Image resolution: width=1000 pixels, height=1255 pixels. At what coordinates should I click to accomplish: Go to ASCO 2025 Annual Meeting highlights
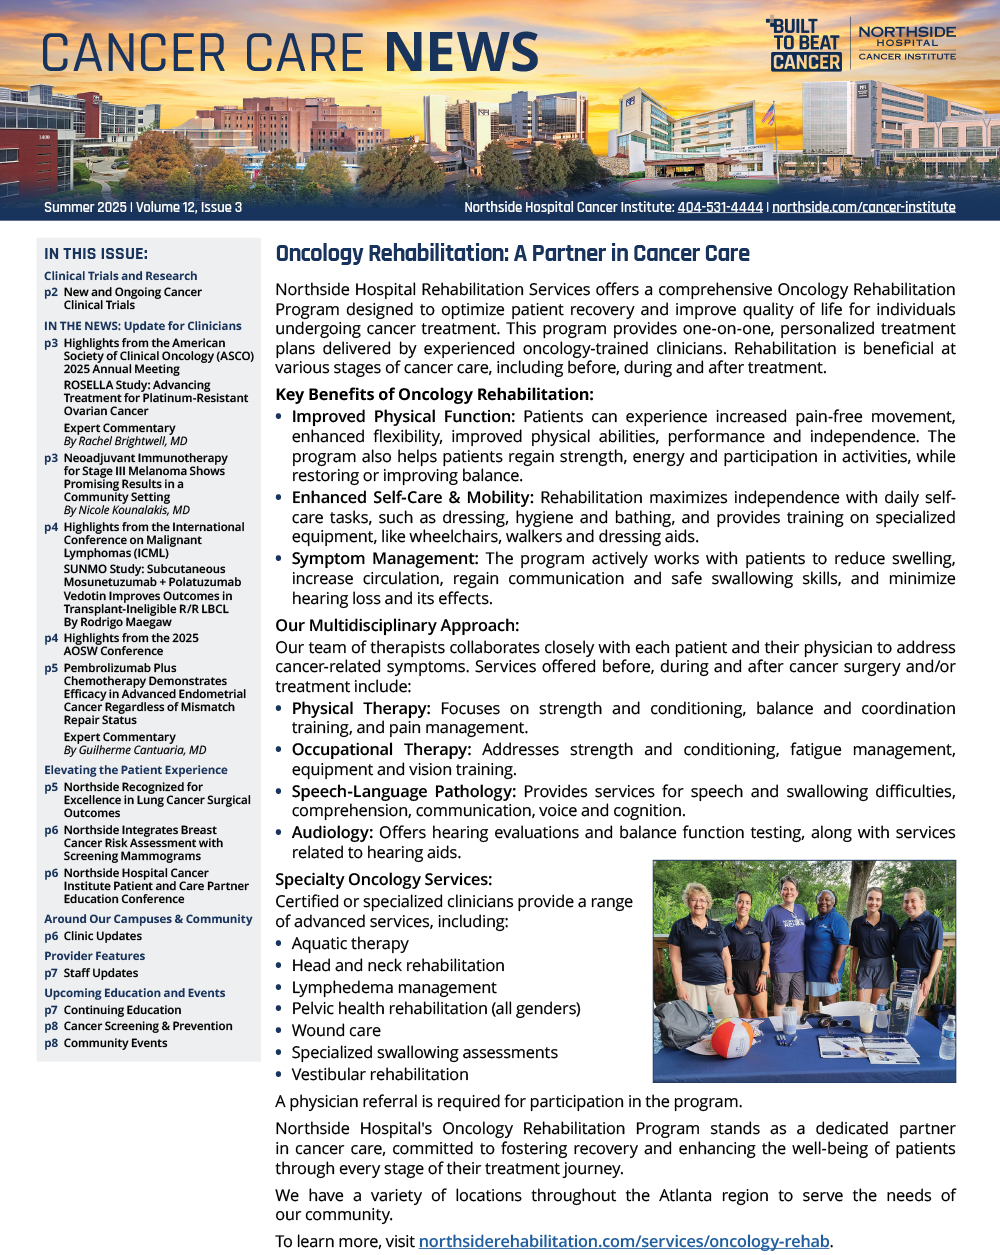158,356
